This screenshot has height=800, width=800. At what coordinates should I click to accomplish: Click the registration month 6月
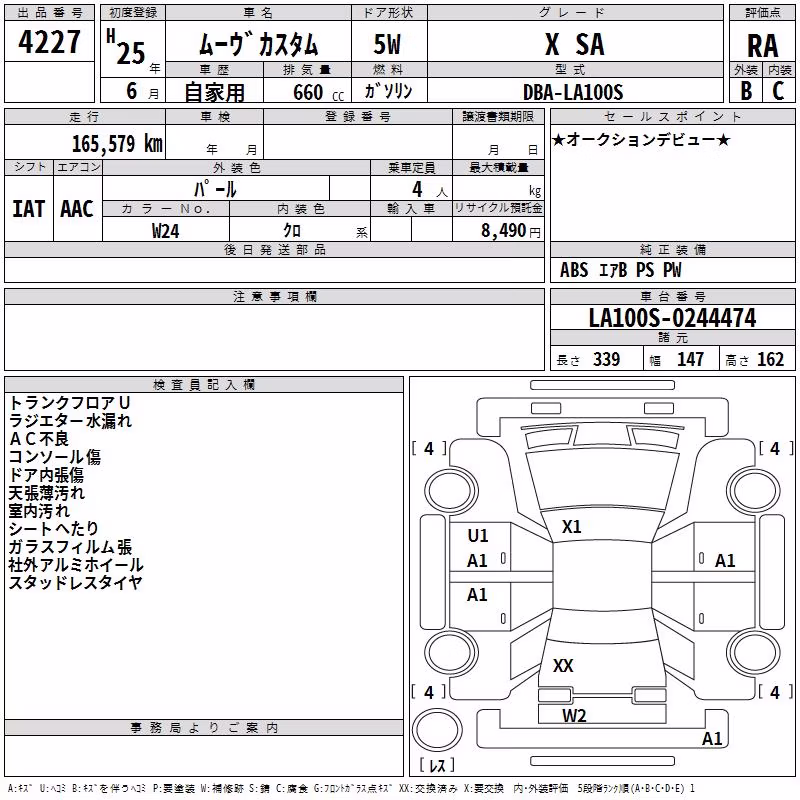[x=142, y=91]
